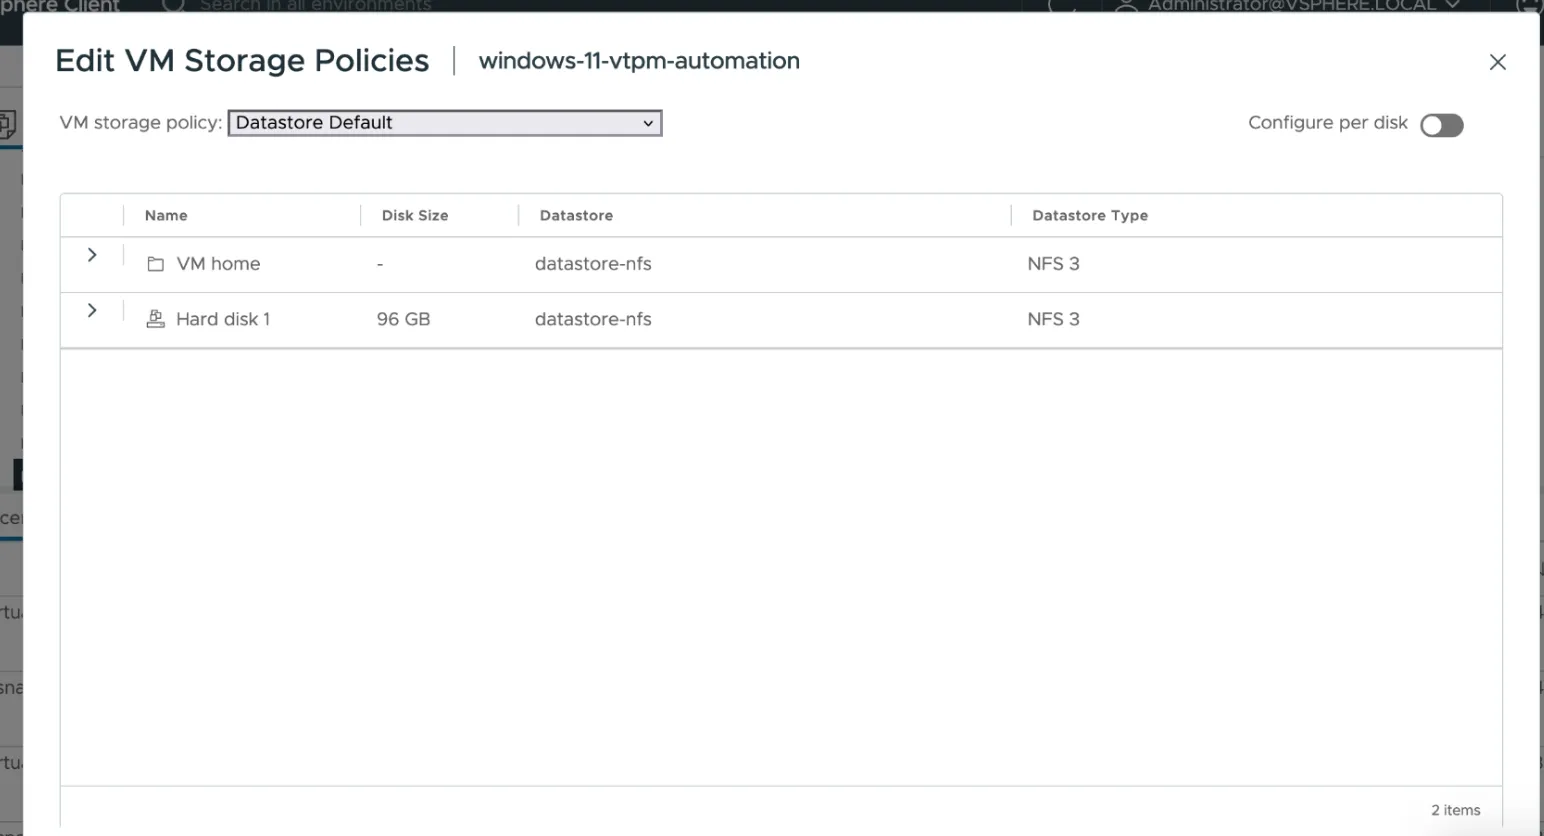Expand the VM home row
This screenshot has height=836, width=1544.
pyautogui.click(x=92, y=255)
